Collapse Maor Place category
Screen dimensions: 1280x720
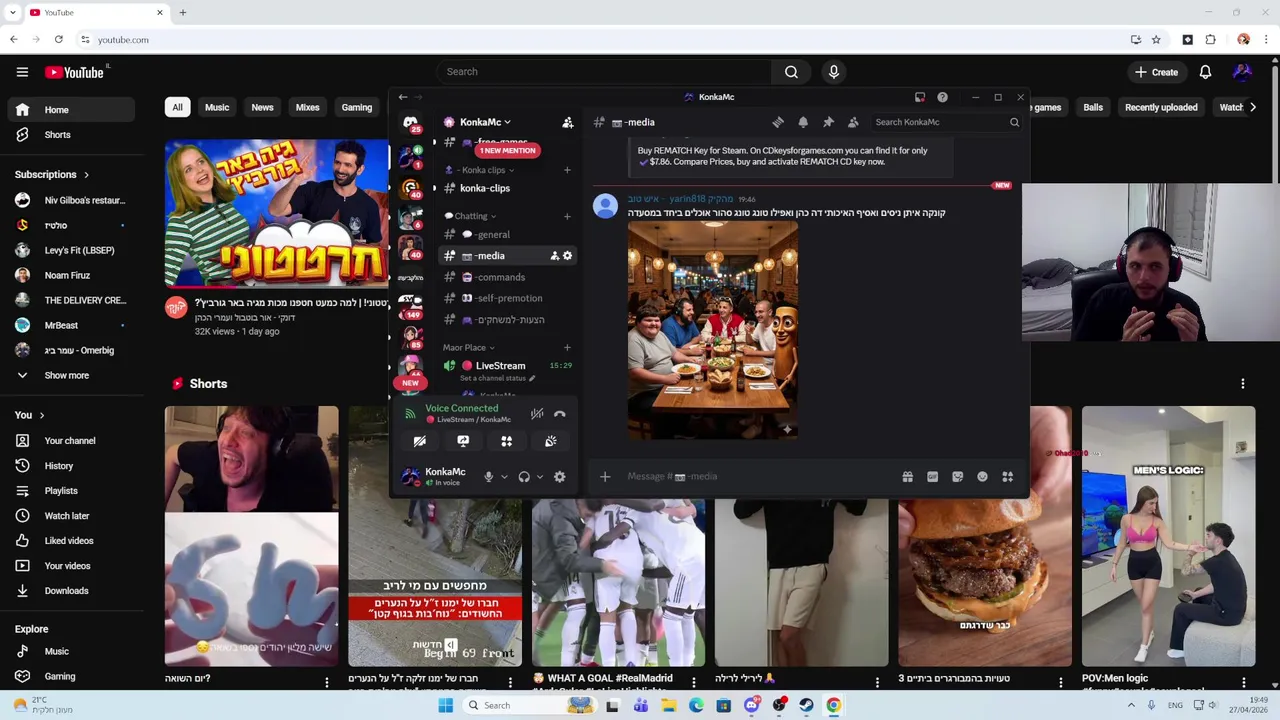469,348
